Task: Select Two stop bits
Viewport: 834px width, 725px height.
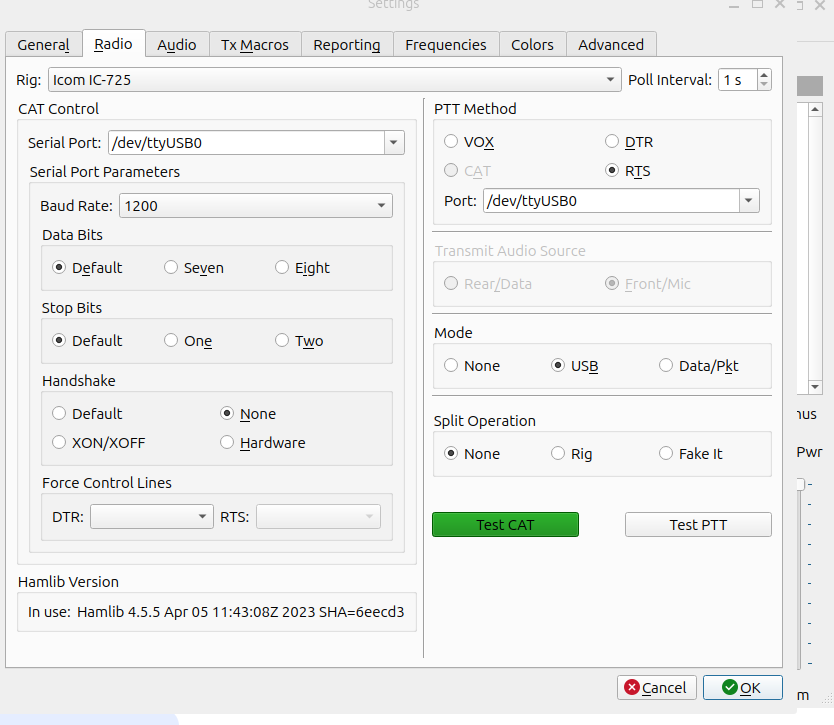Action: [x=283, y=341]
